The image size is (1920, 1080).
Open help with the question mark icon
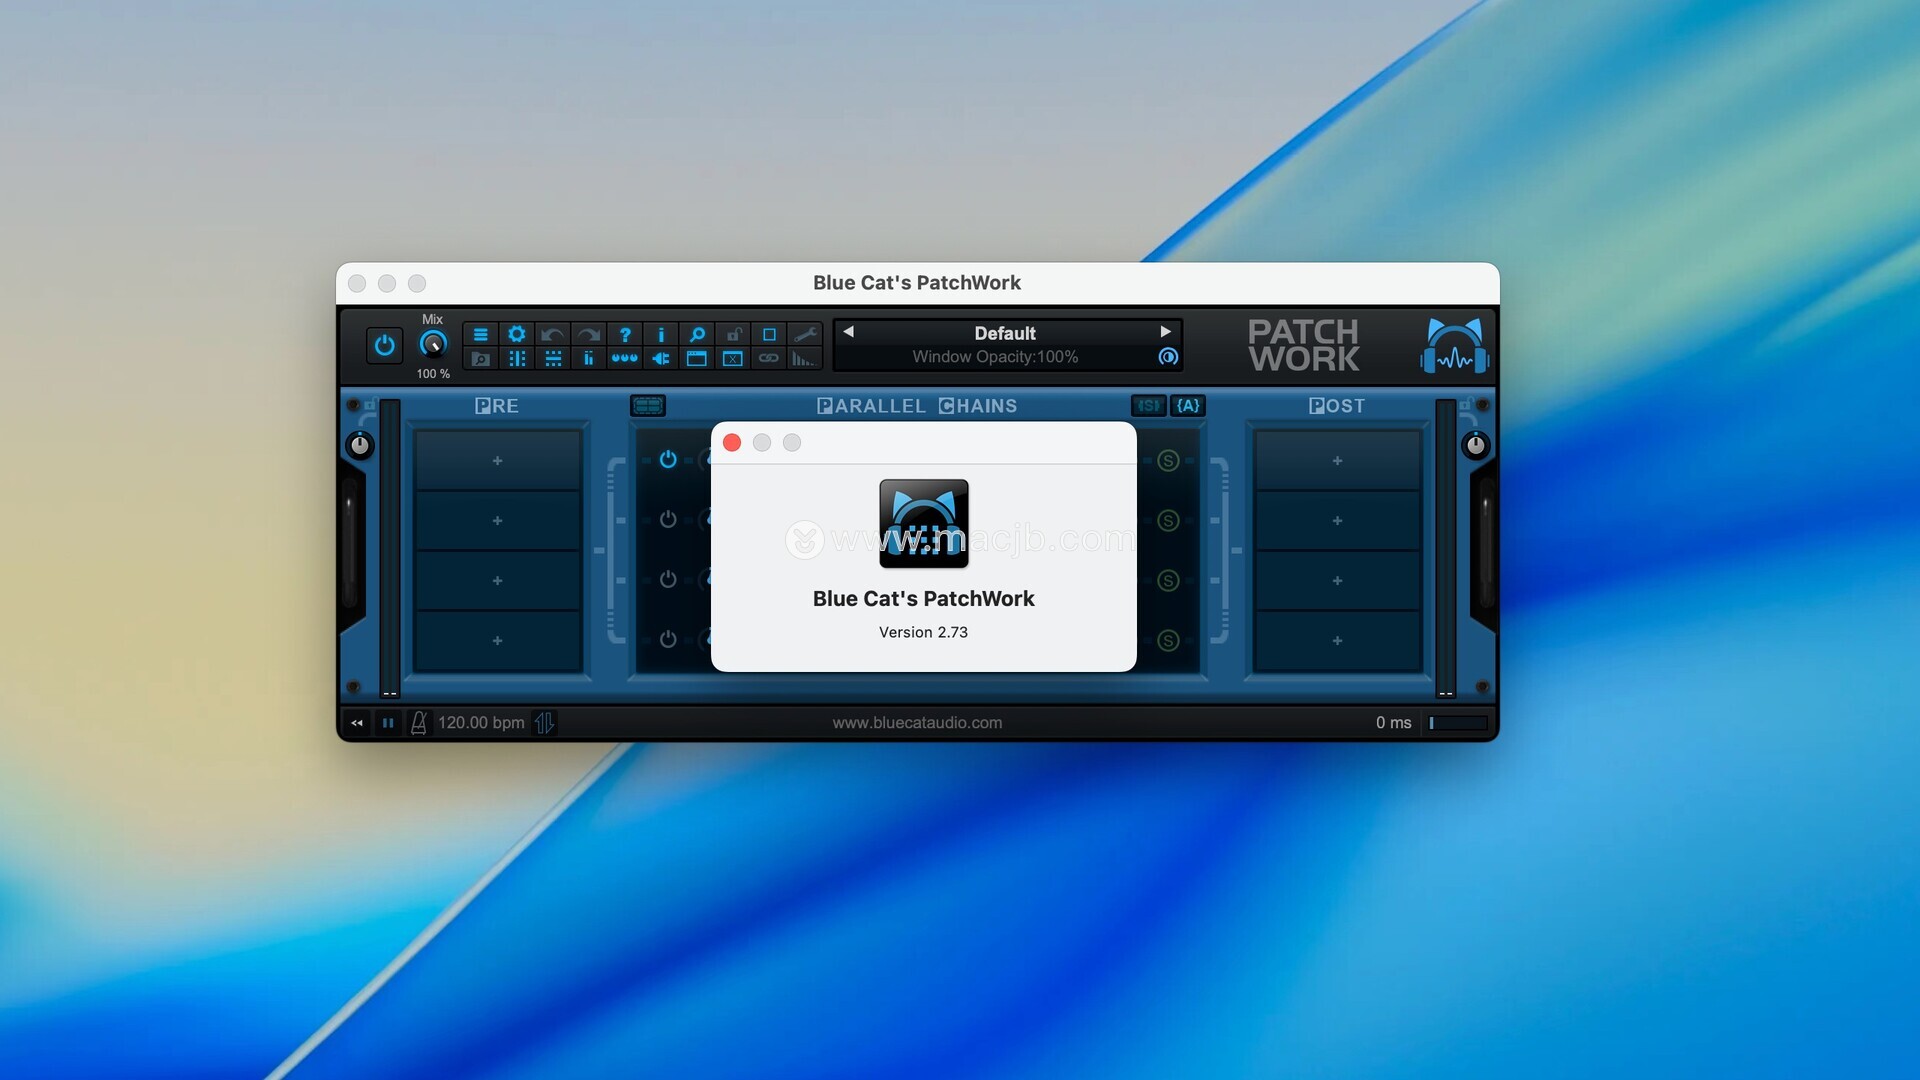625,334
